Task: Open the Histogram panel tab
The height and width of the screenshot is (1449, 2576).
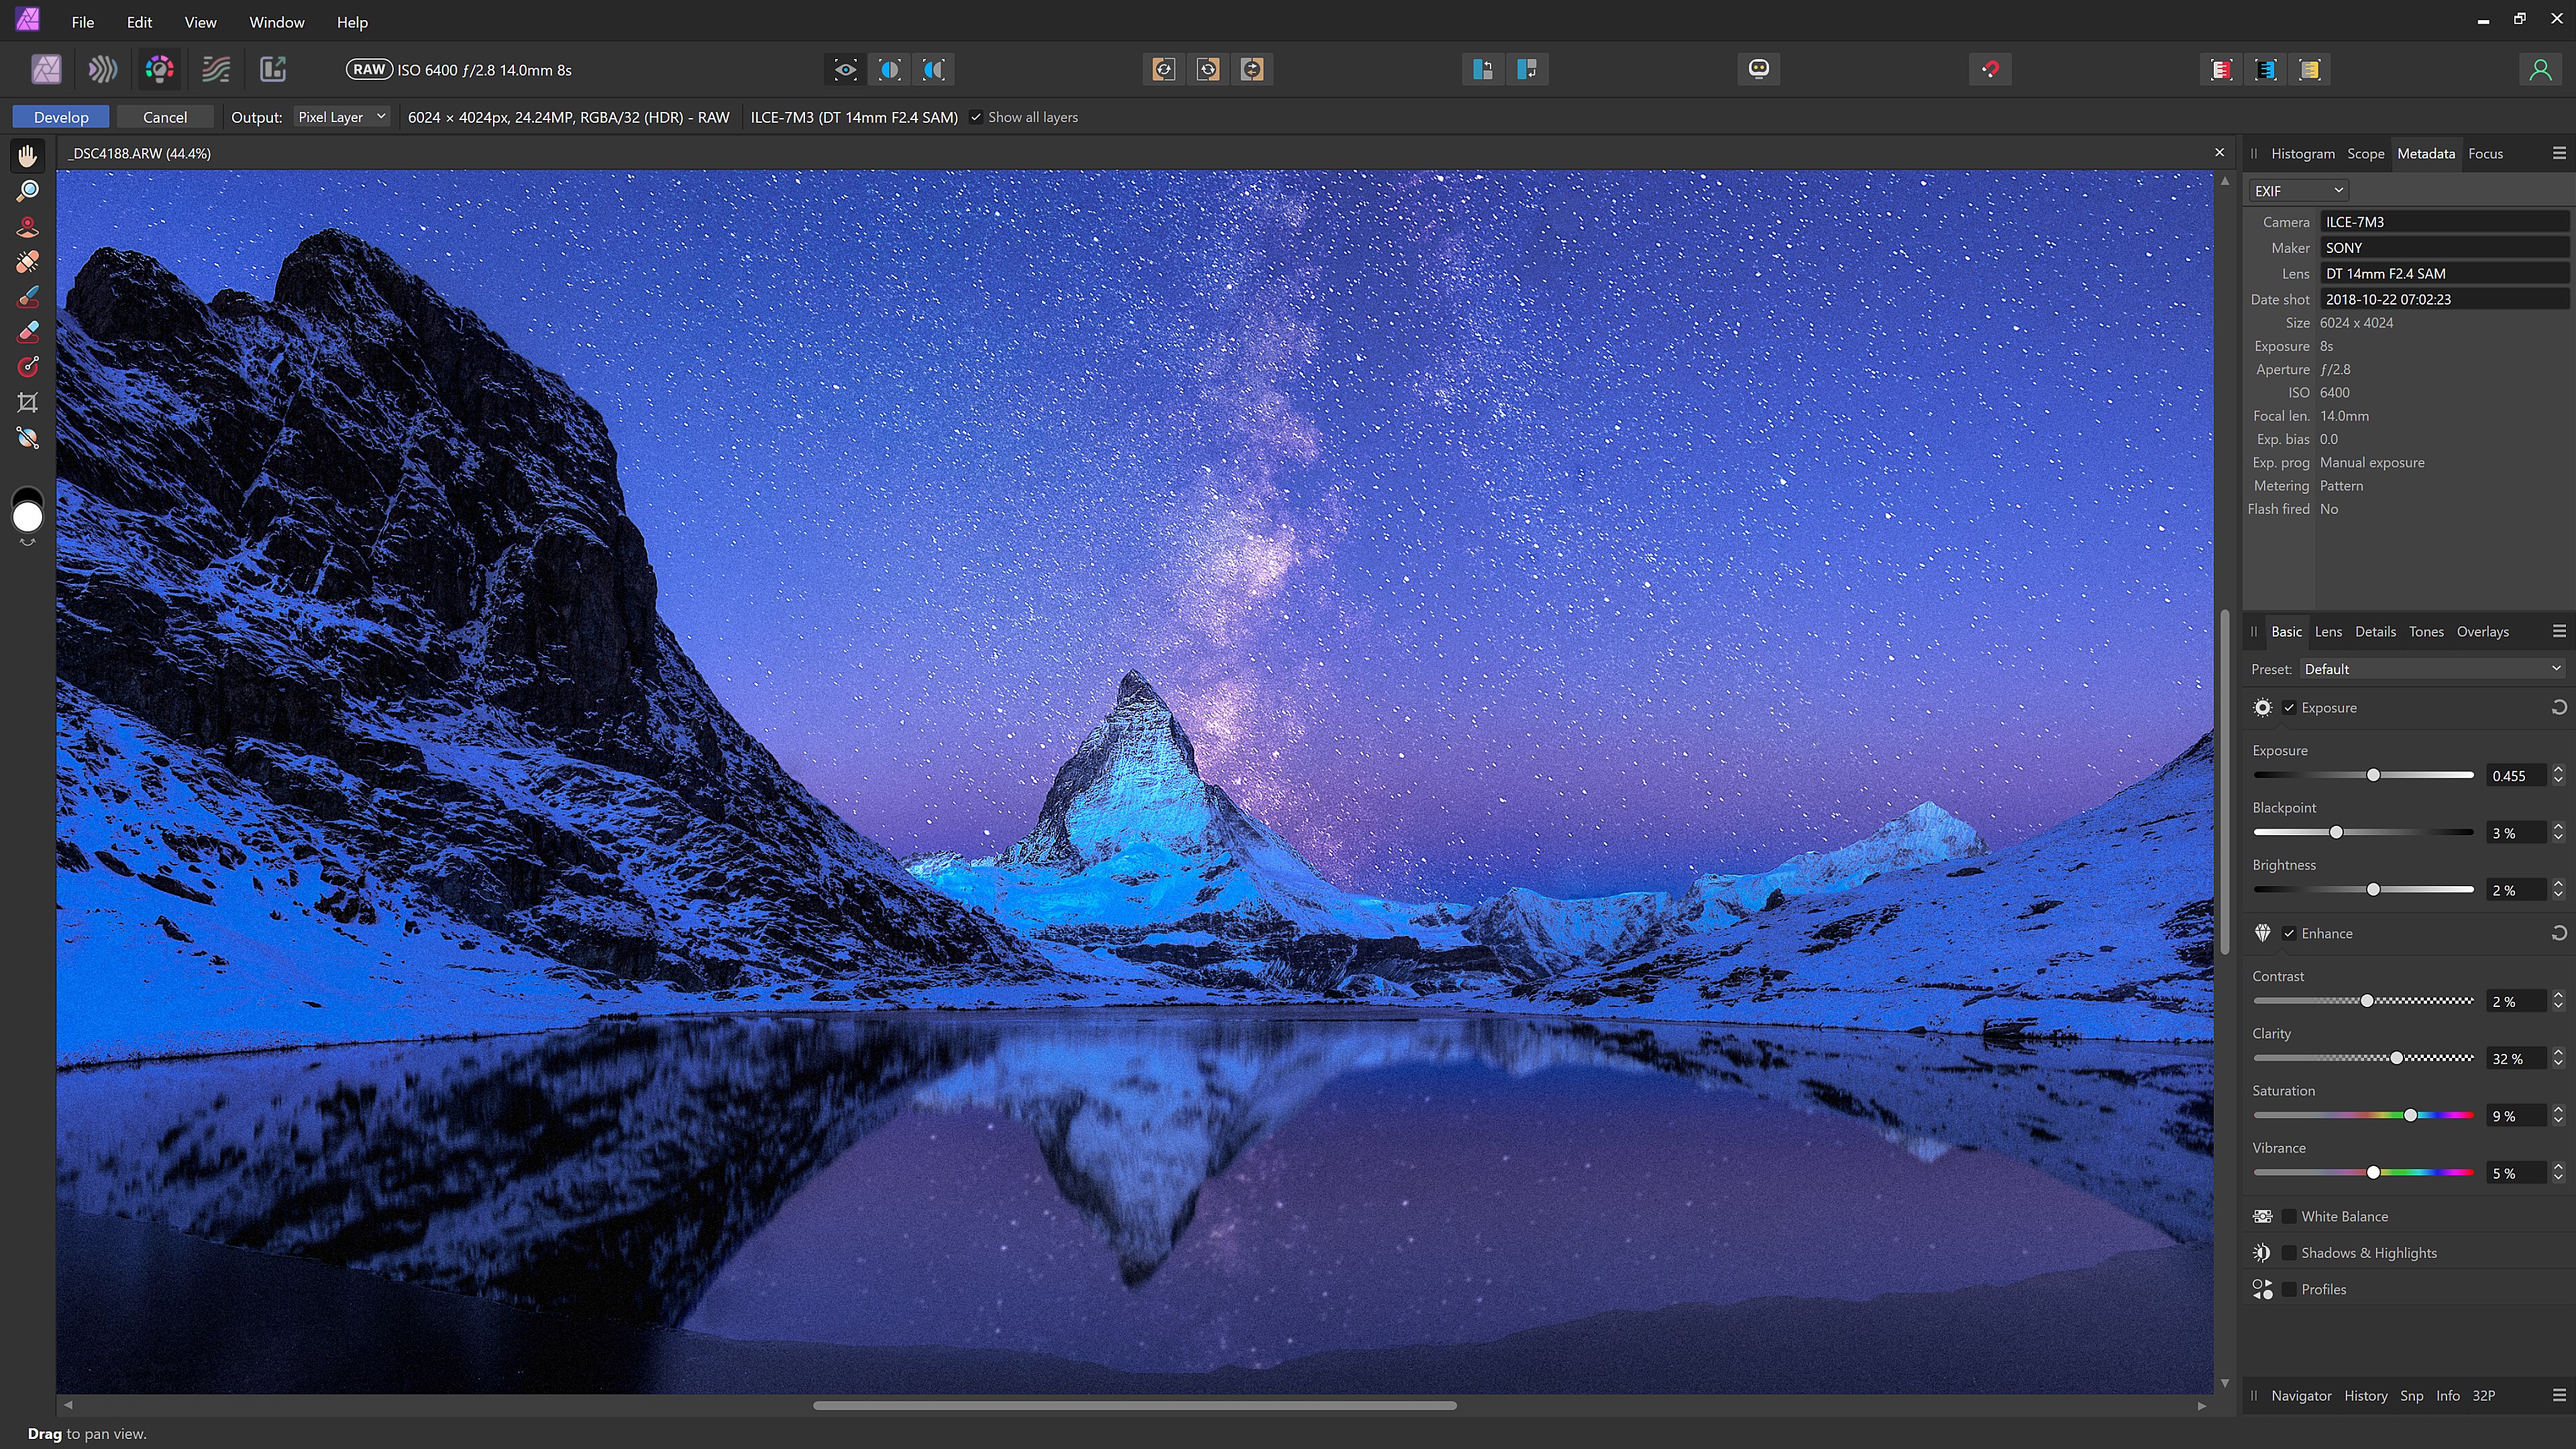Action: (x=2303, y=153)
